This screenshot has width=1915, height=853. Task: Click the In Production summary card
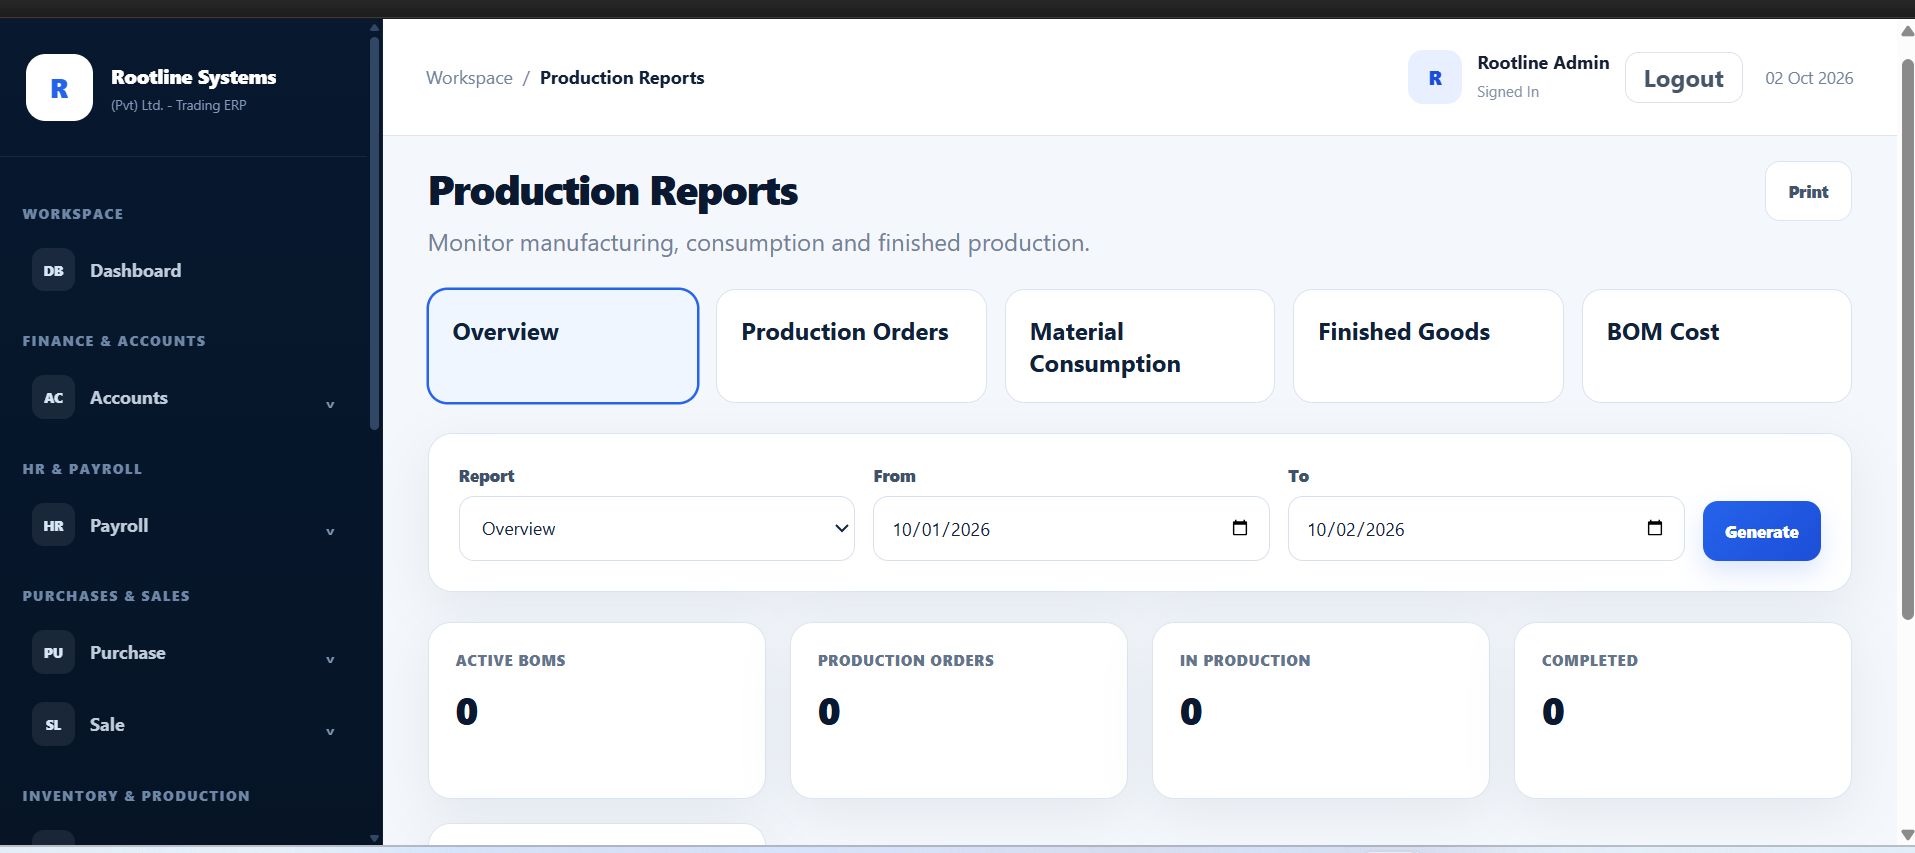1321,710
